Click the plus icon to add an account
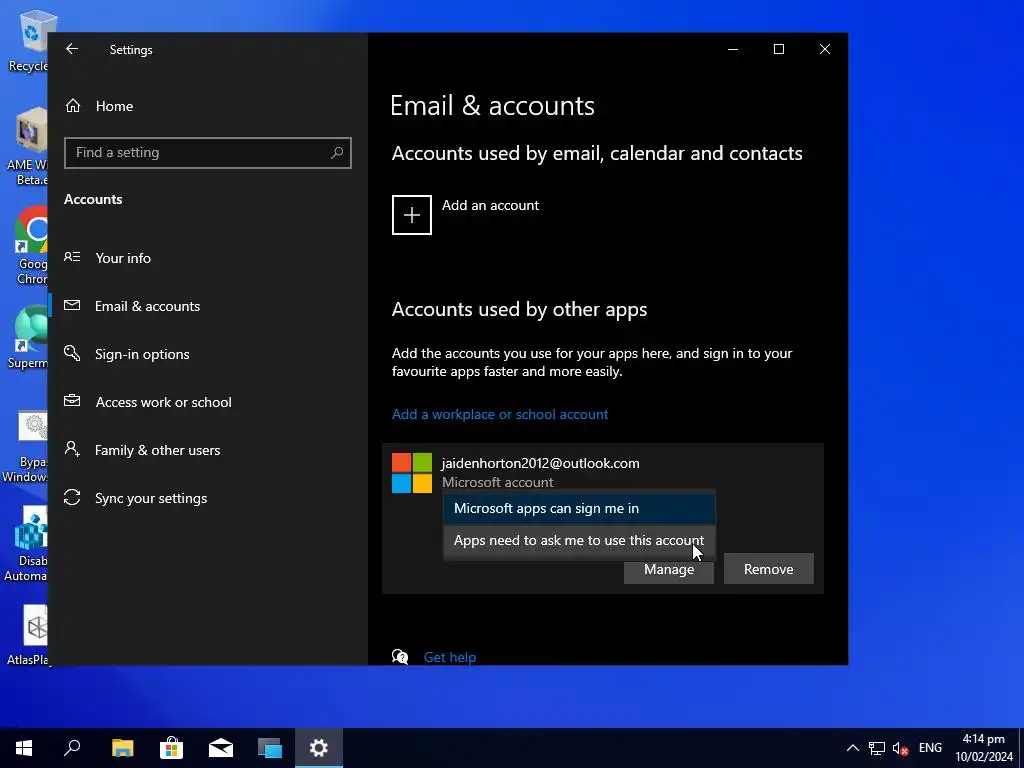This screenshot has height=768, width=1024. 411,215
